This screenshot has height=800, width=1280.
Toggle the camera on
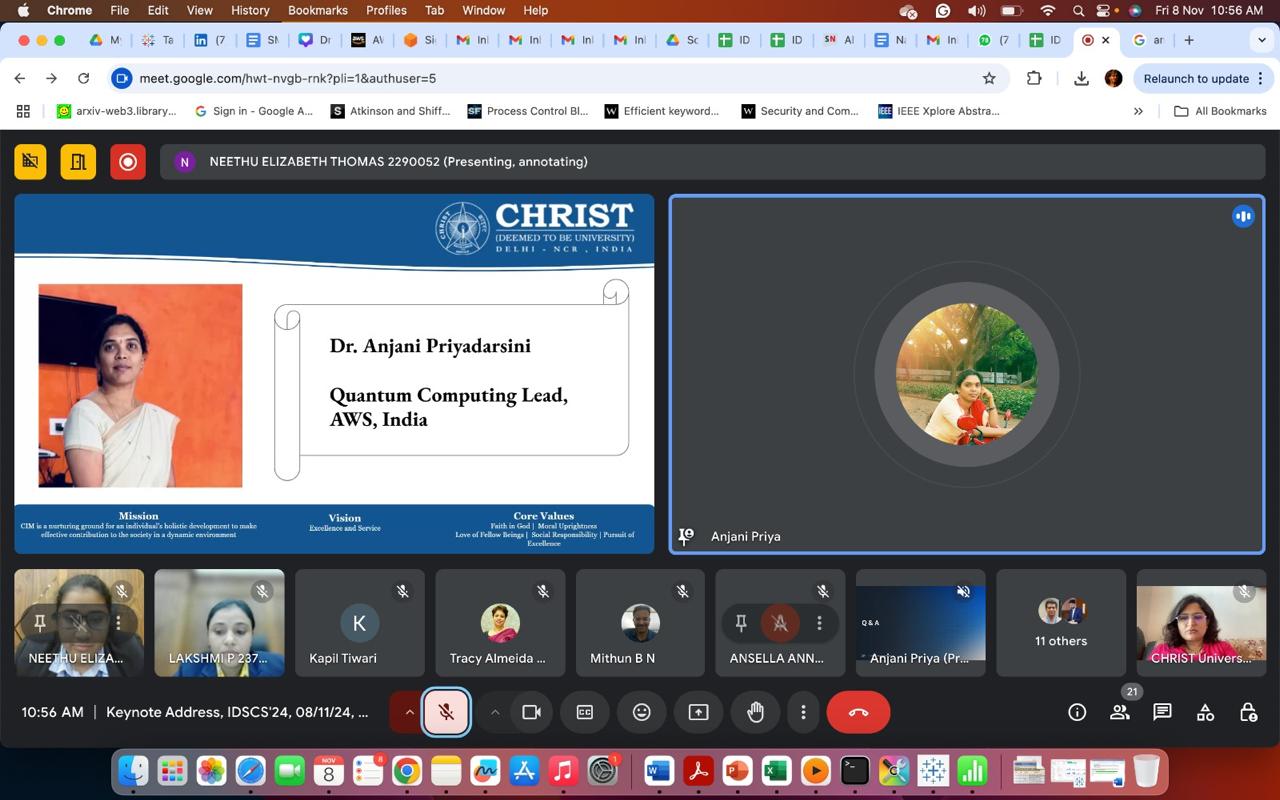(x=531, y=712)
